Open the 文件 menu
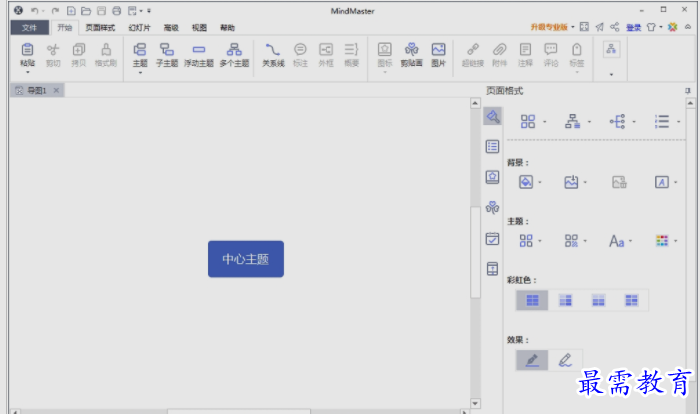The width and height of the screenshot is (700, 414). pyautogui.click(x=29, y=28)
